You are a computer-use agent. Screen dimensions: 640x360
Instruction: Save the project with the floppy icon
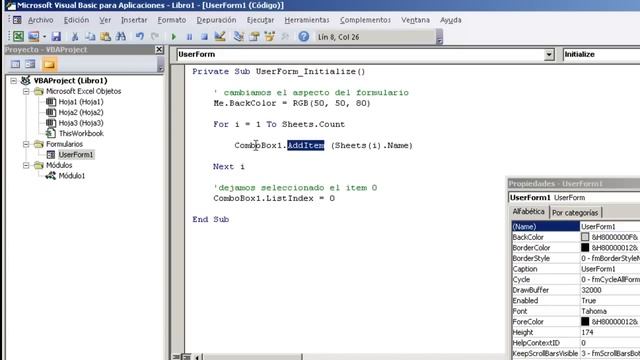(56, 36)
